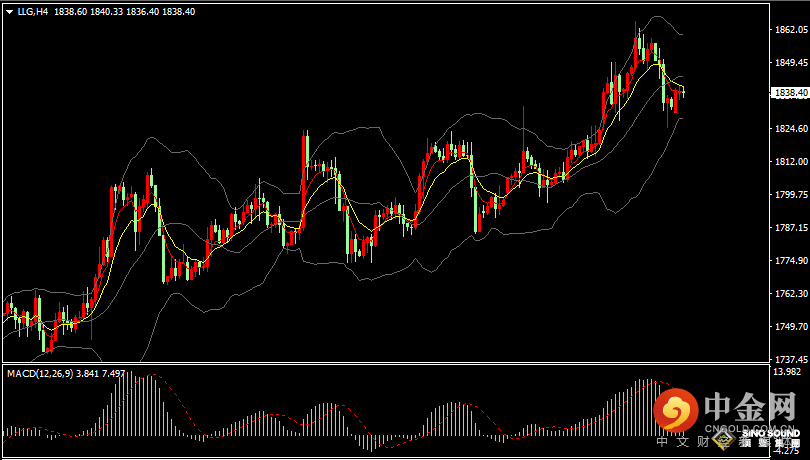Click the 13.982 value on the MACD scale
This screenshot has width=810, height=460.
[x=788, y=372]
